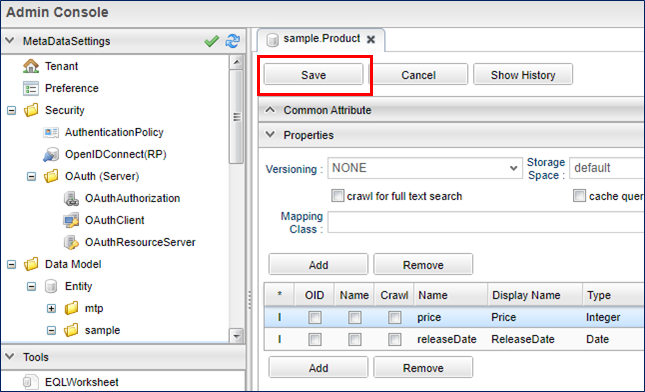Click the green checkmark icon in MetaDataSettings header
The width and height of the screenshot is (645, 392).
click(x=212, y=41)
